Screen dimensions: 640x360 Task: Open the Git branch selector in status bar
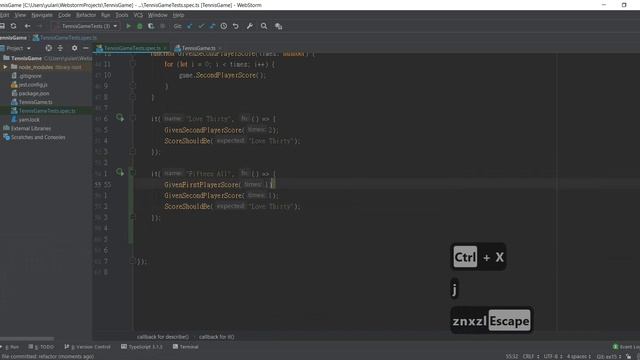click(609, 356)
